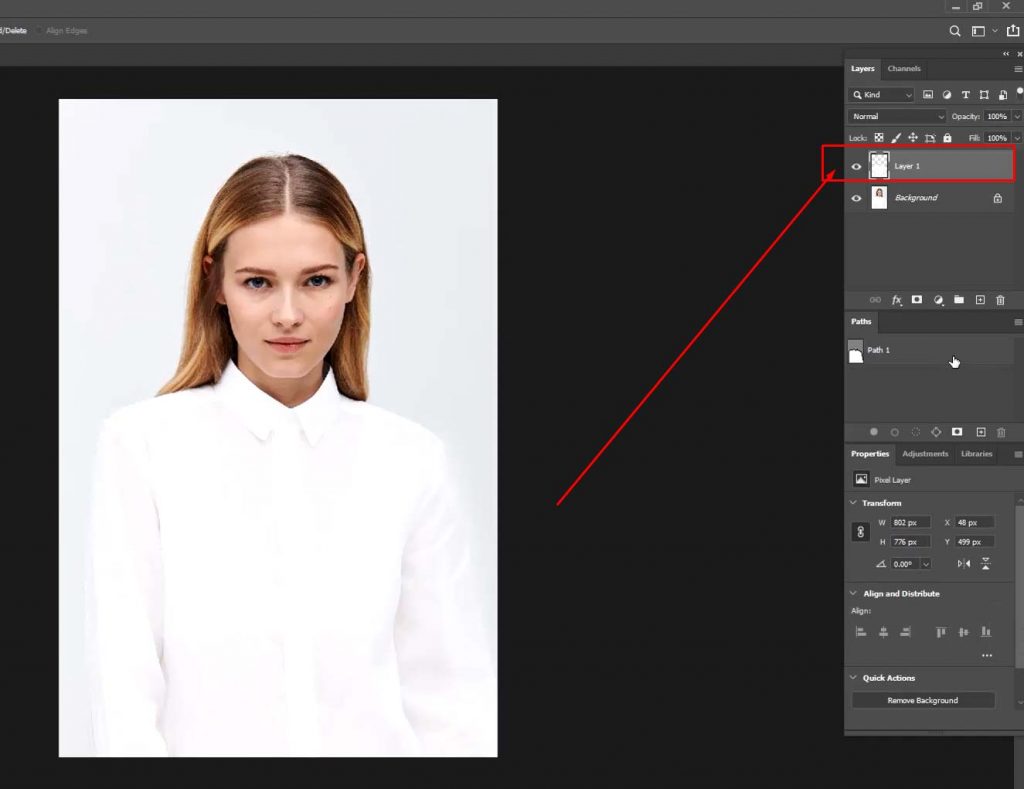
Task: Select the Lock transparent pixels icon
Action: click(x=879, y=138)
